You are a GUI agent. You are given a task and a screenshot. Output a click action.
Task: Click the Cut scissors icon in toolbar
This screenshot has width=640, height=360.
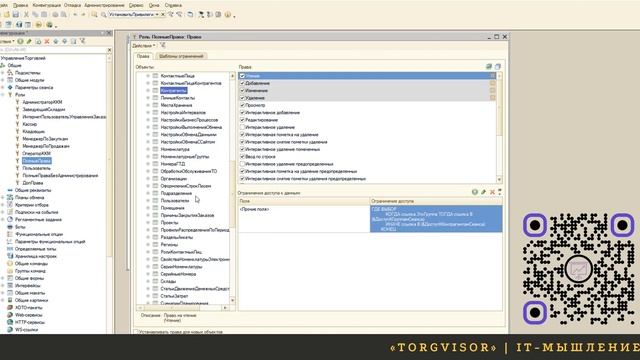tap(26, 15)
